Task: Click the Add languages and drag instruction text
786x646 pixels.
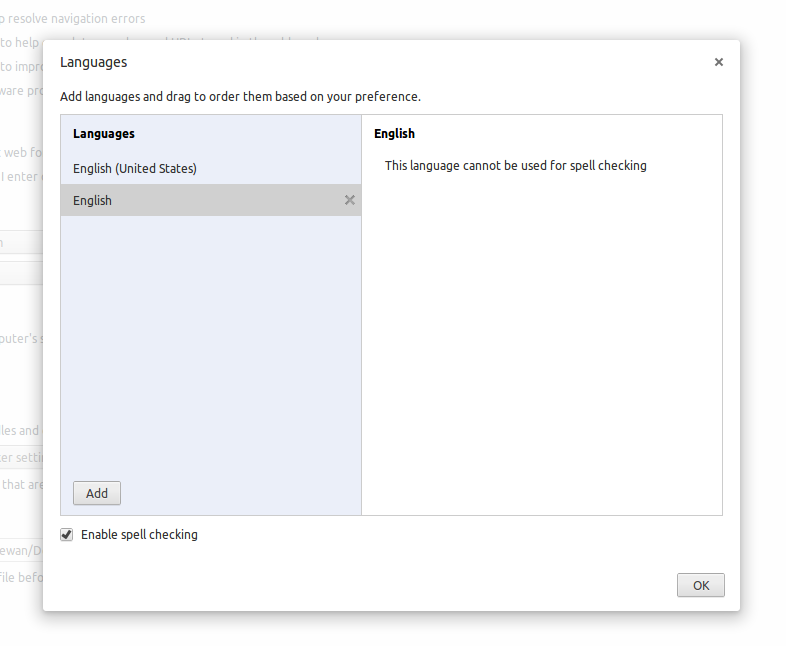Action: 240,97
